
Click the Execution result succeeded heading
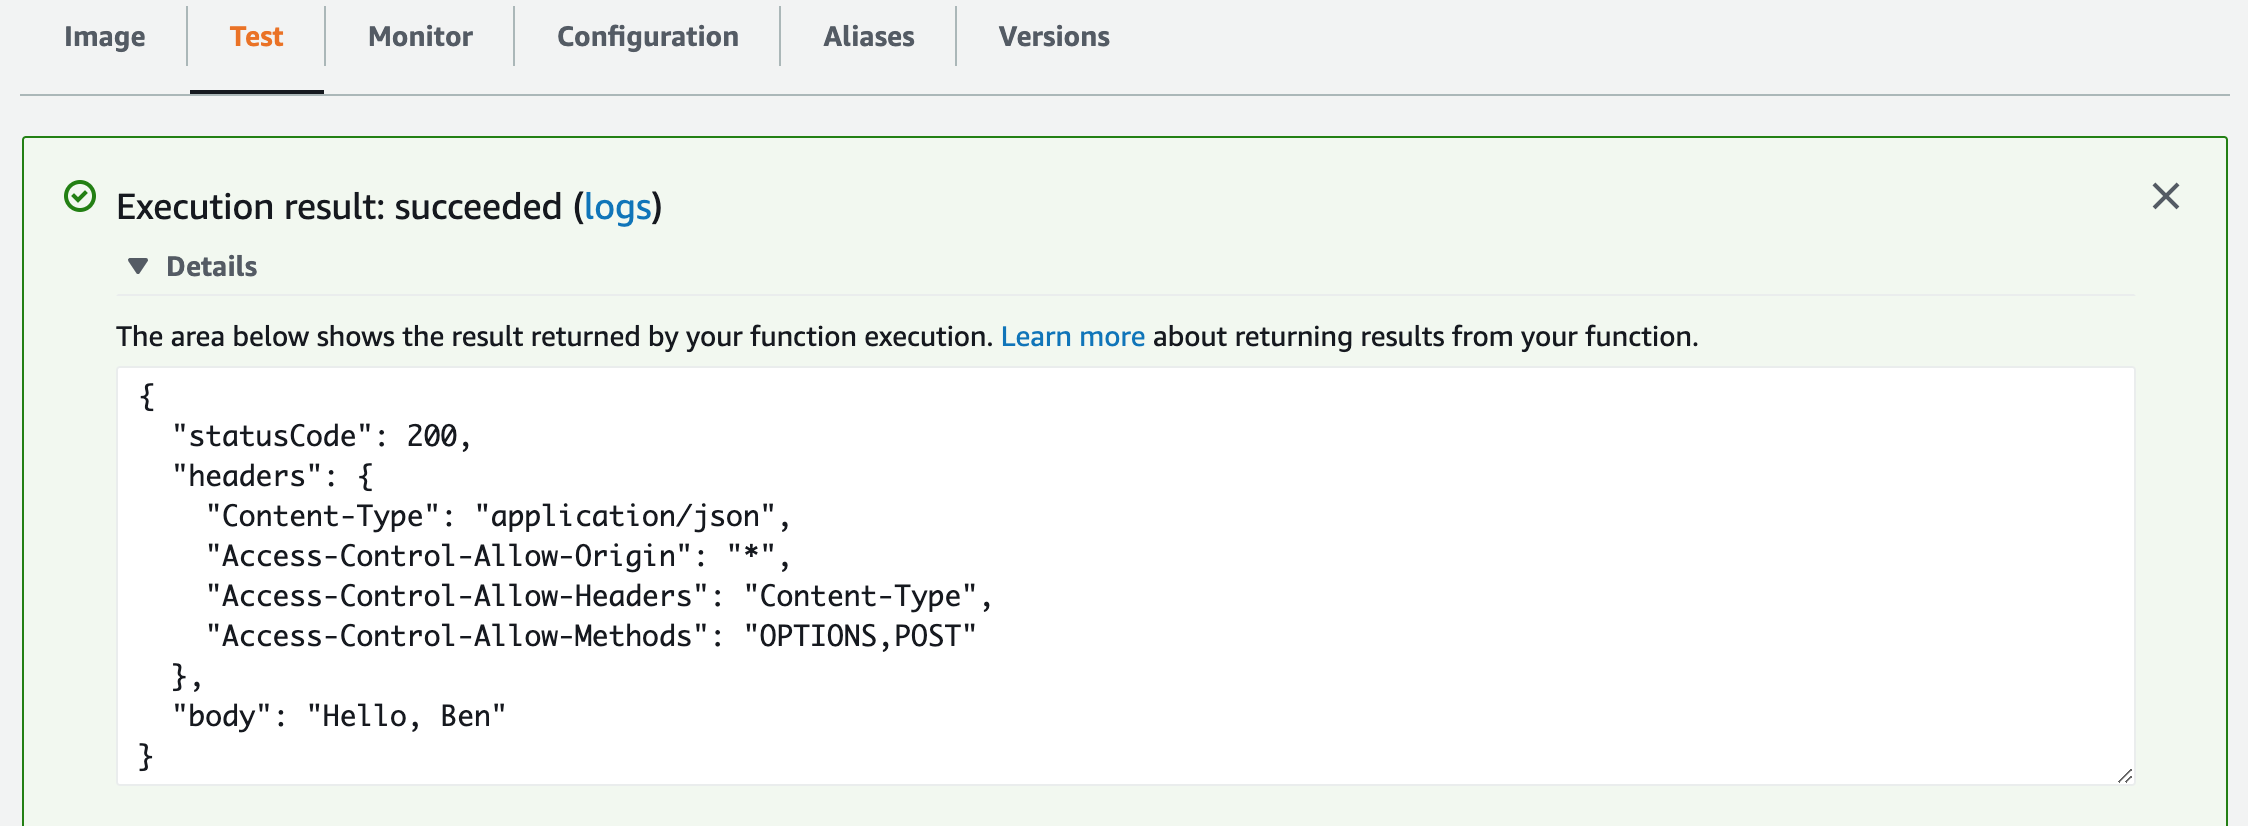point(340,207)
